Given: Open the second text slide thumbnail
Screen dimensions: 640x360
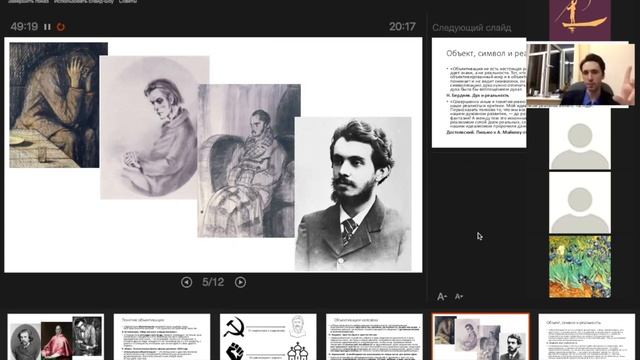Looking at the screenshot, I should (x=162, y=337).
